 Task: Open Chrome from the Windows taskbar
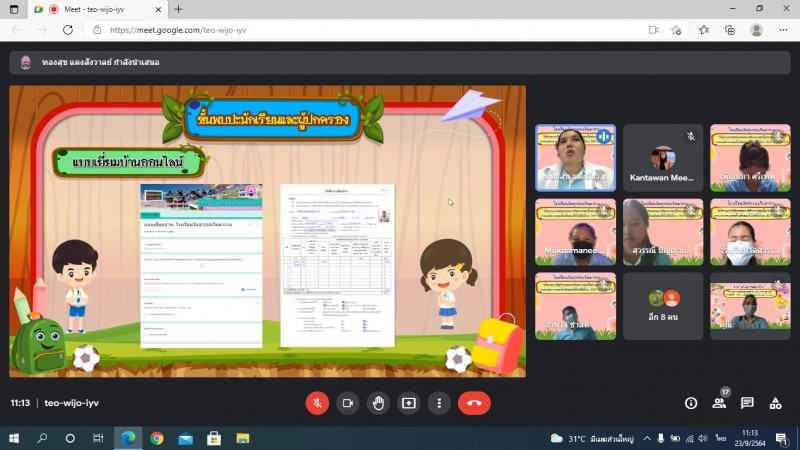point(157,438)
